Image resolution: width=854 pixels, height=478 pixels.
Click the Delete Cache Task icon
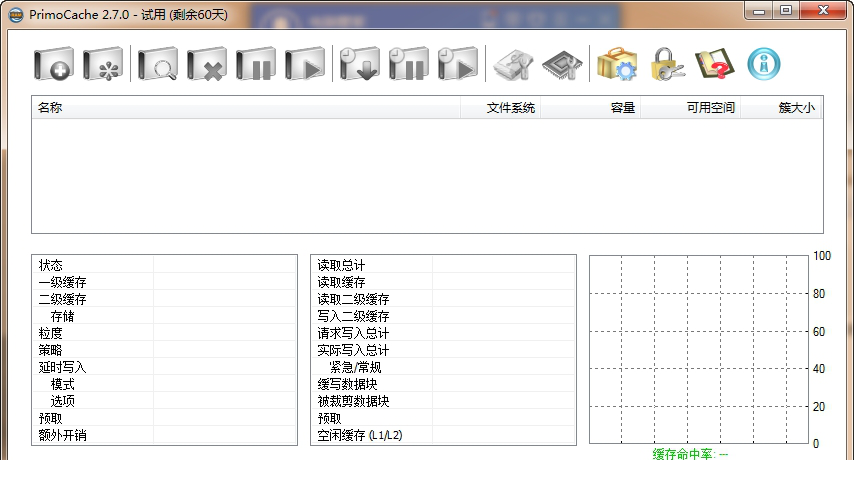pos(206,64)
